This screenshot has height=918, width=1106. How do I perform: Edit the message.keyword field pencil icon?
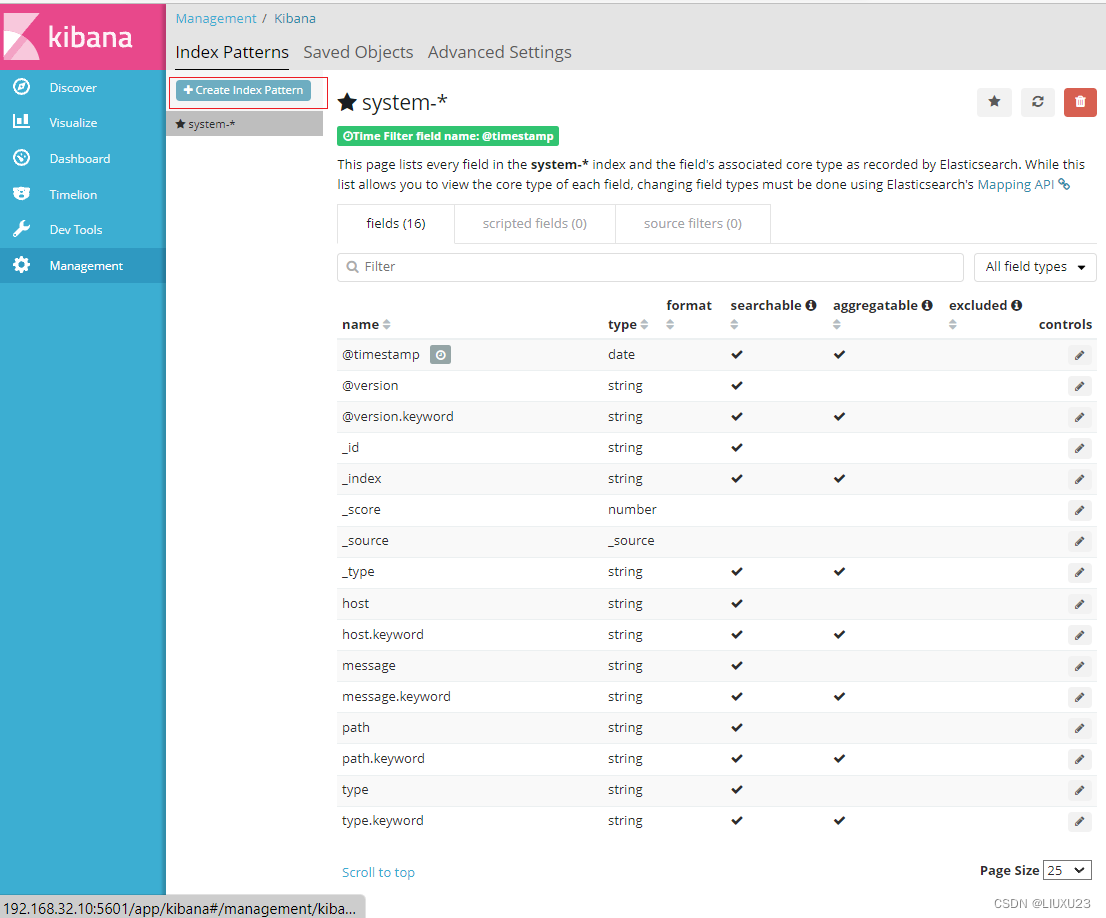pos(1079,697)
